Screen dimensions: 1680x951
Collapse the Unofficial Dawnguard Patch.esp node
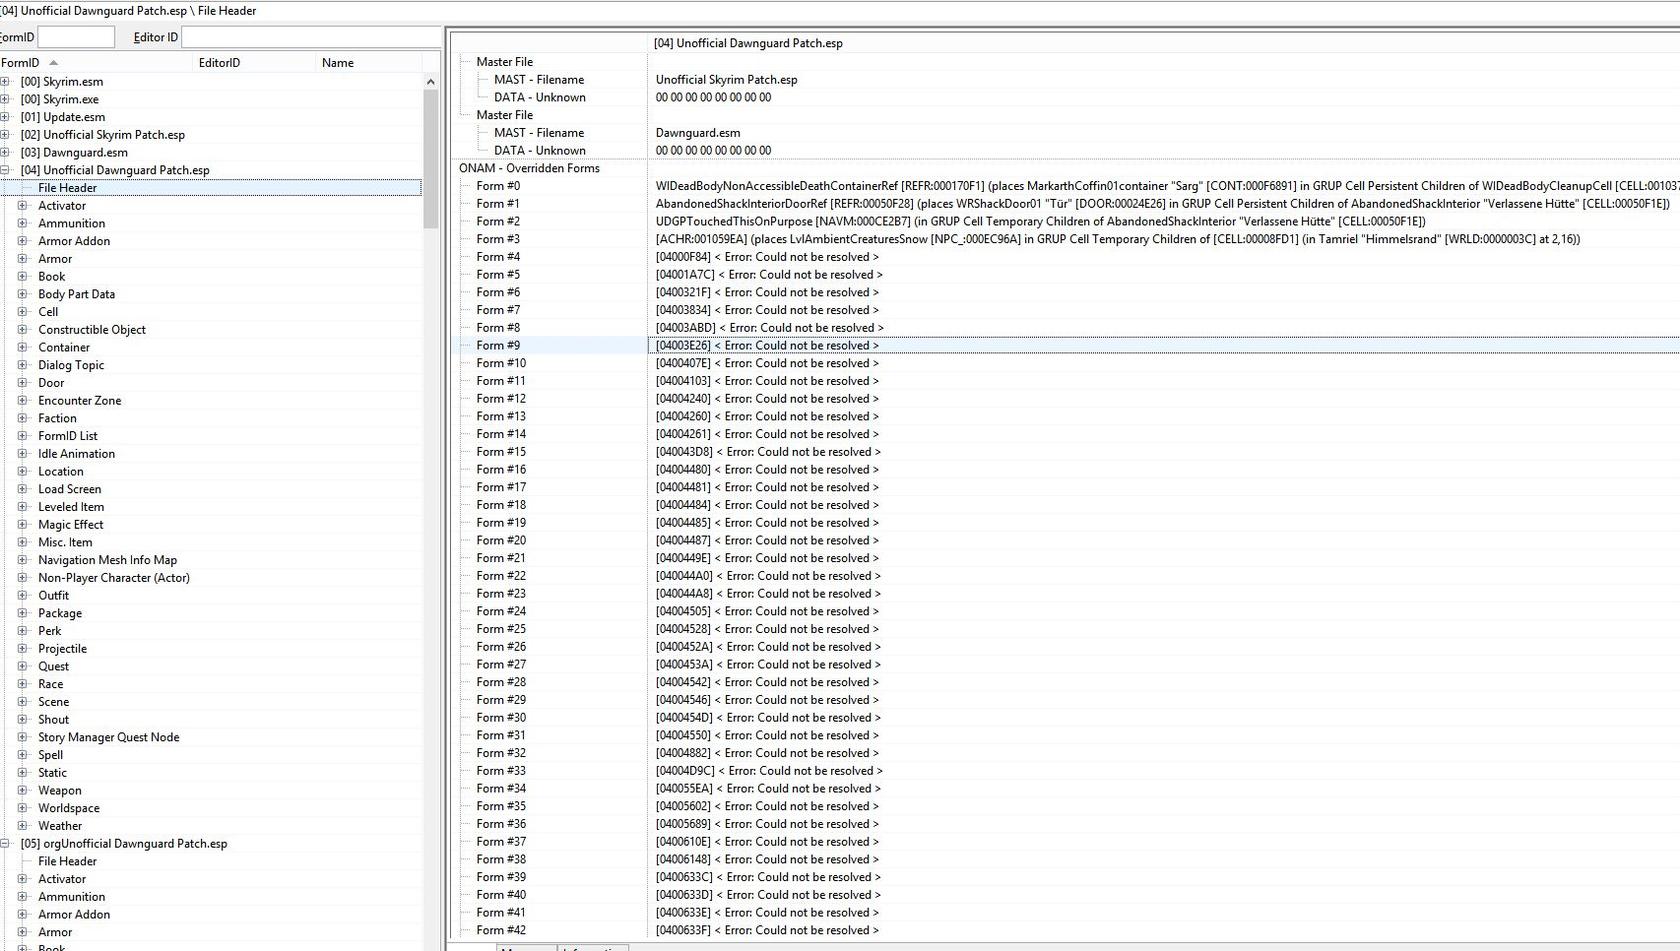point(5,170)
